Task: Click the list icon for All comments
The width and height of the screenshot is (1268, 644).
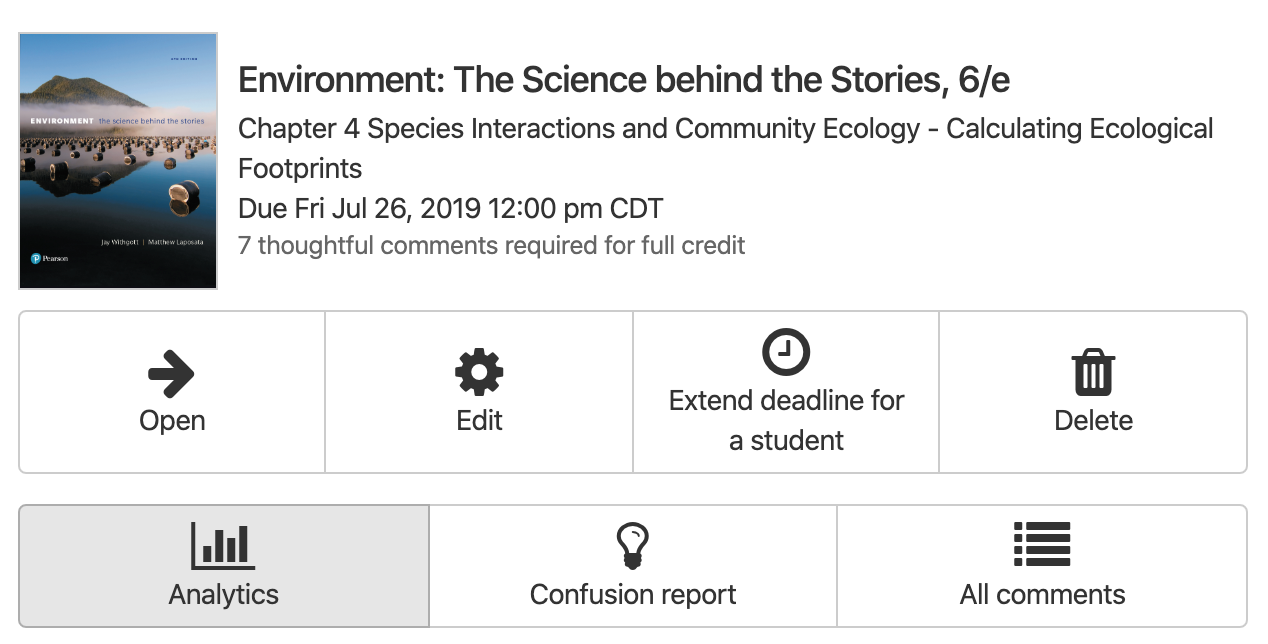Action: (x=1042, y=545)
